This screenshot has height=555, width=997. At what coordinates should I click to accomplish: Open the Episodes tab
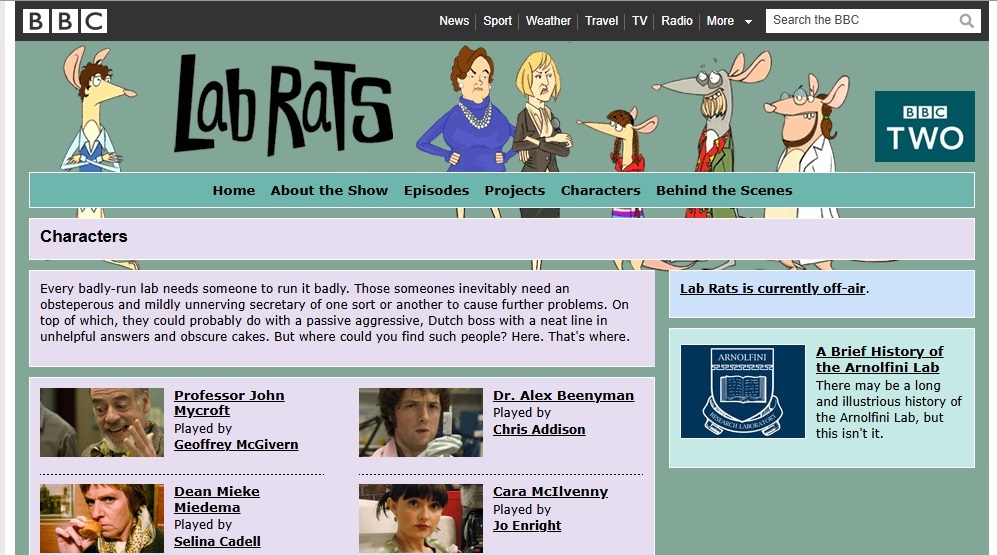point(436,190)
